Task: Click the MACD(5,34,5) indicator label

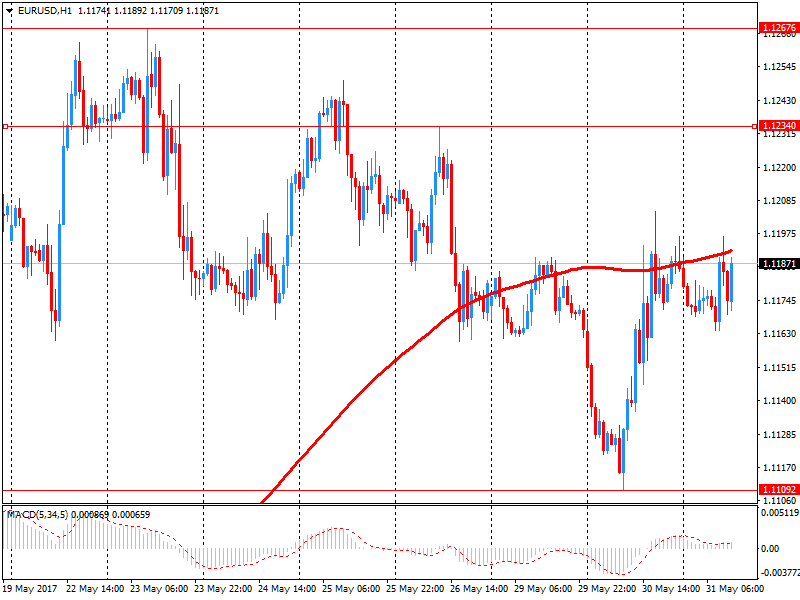Action: pos(38,514)
